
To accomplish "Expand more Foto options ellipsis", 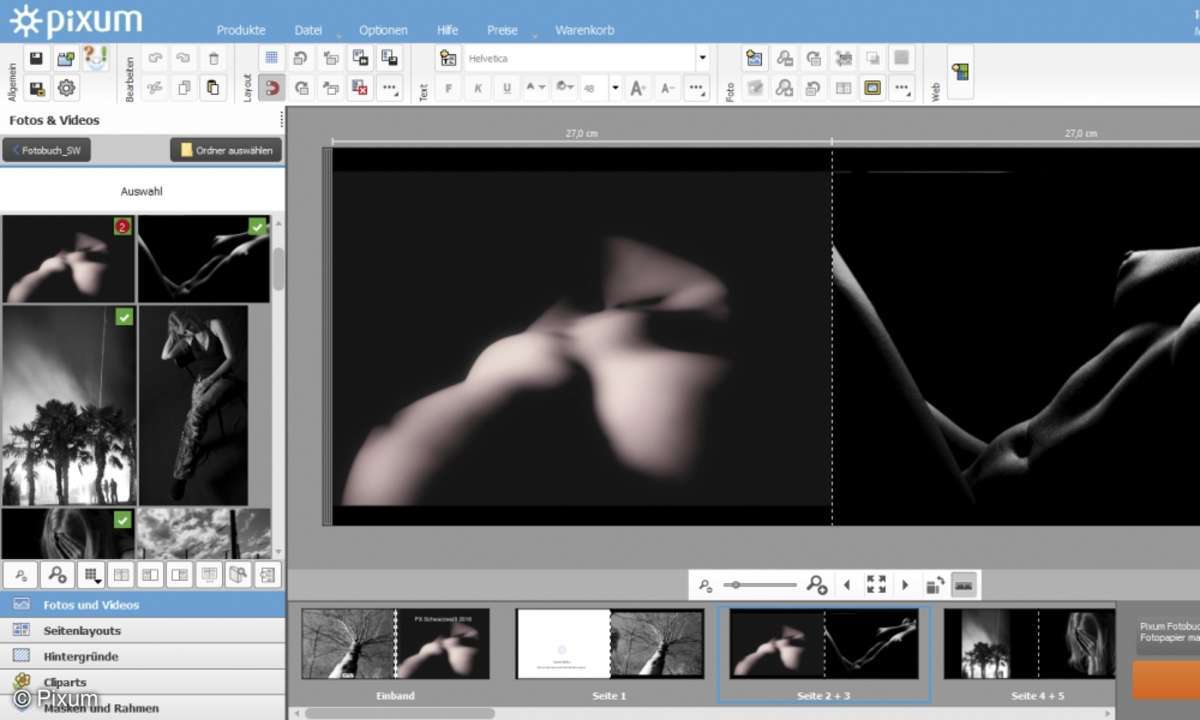I will pyautogui.click(x=902, y=88).
